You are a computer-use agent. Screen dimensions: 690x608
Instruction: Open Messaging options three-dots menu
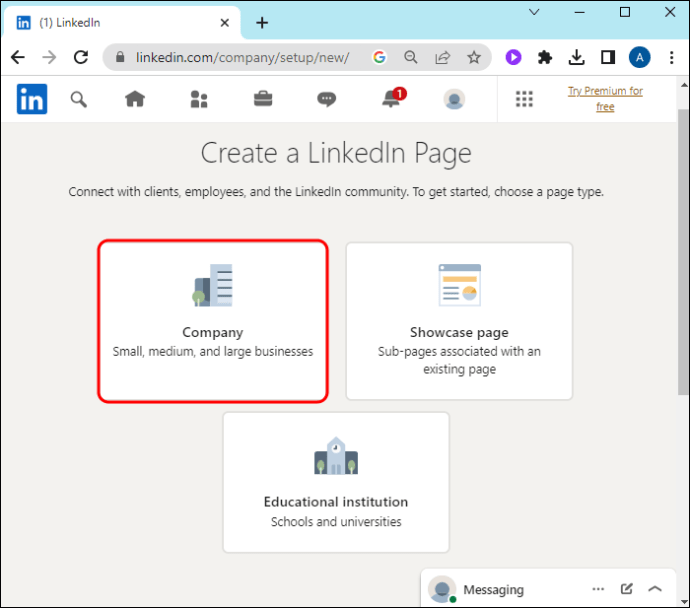[x=598, y=589]
